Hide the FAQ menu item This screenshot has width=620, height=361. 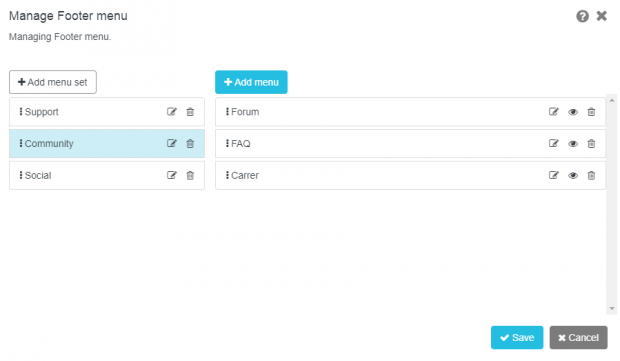[x=573, y=144]
